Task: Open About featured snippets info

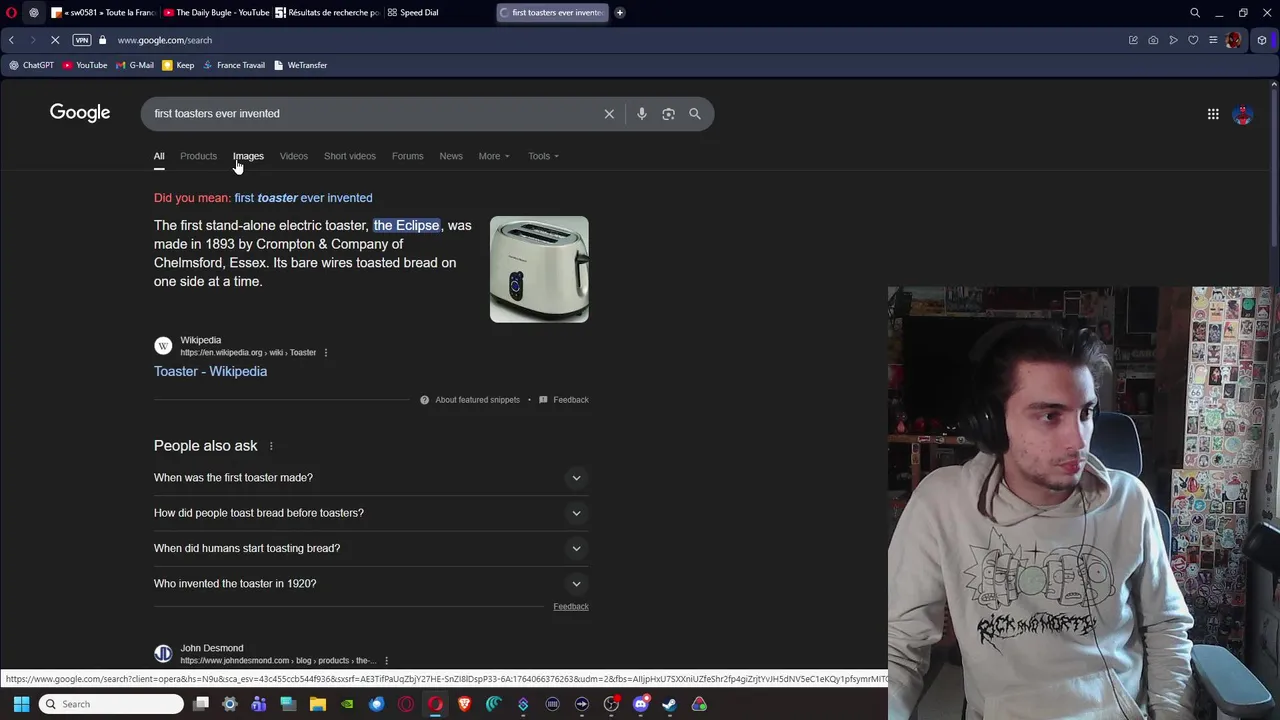Action: click(x=470, y=400)
